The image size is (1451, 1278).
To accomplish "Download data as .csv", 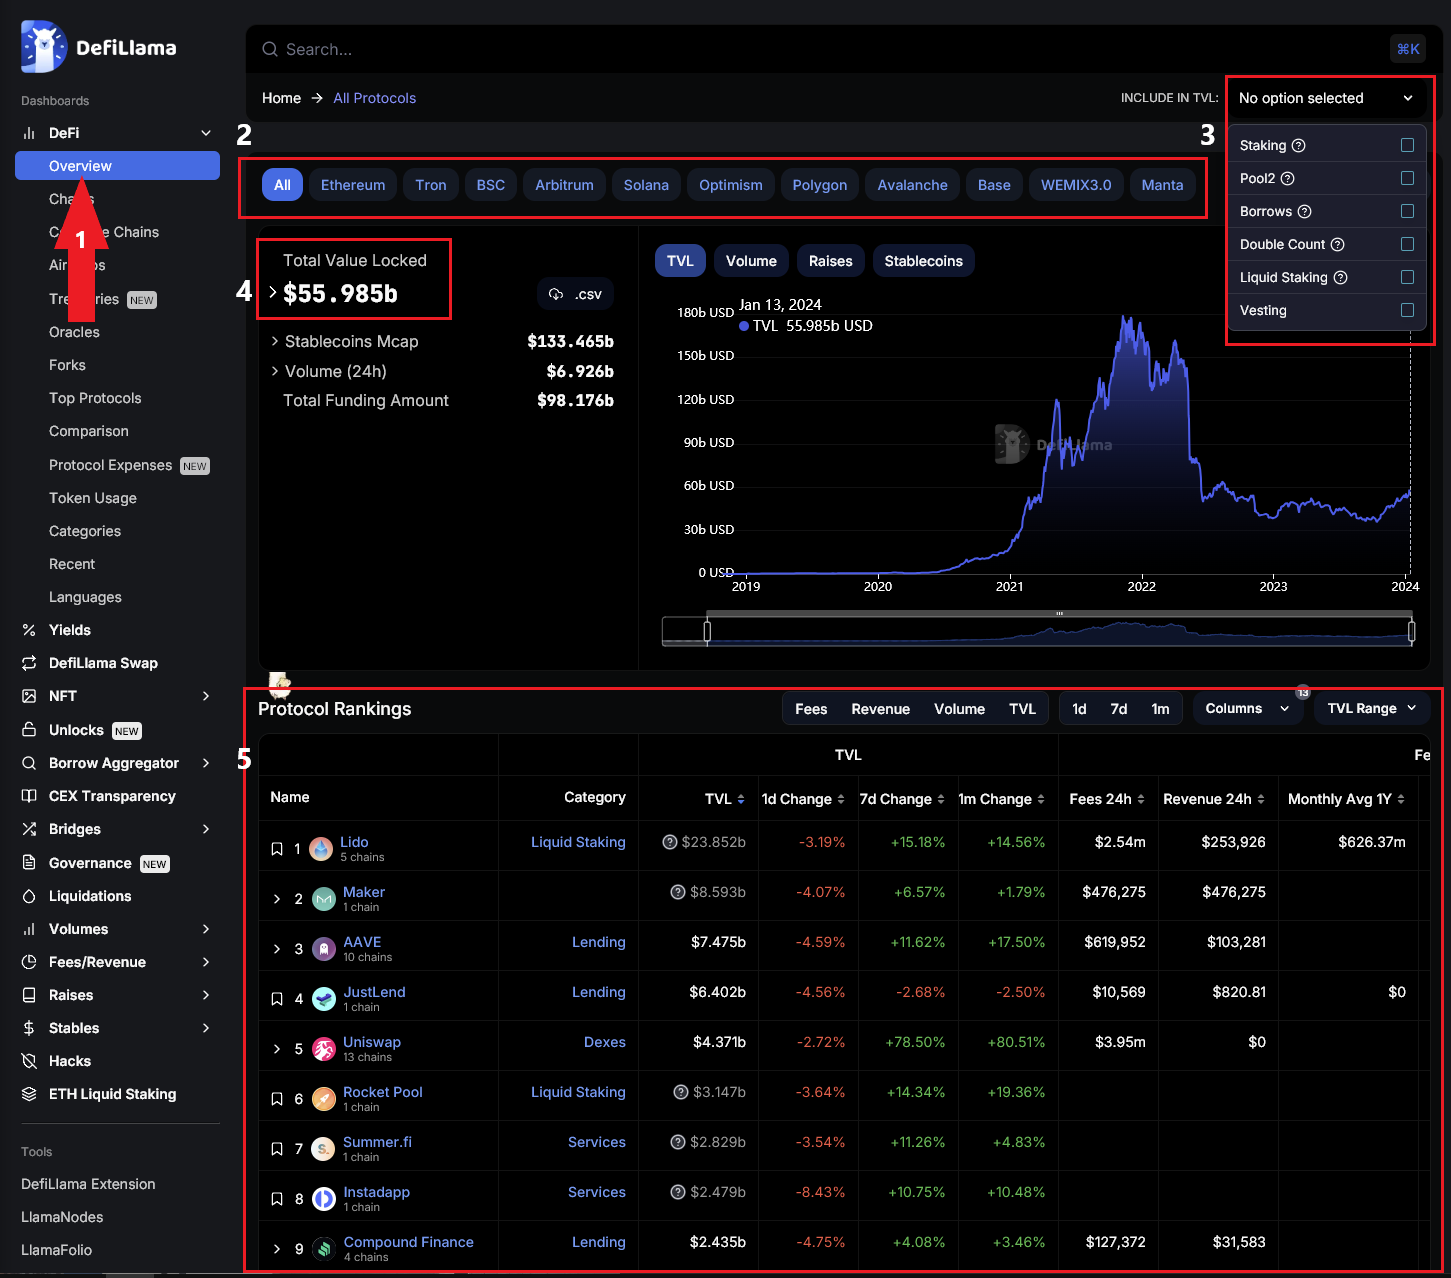I will 576,294.
